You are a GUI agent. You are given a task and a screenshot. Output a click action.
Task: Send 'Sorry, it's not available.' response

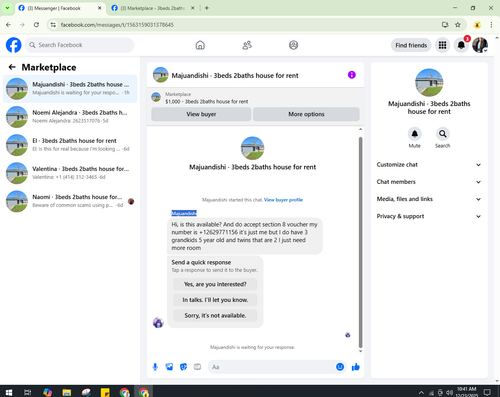215,315
